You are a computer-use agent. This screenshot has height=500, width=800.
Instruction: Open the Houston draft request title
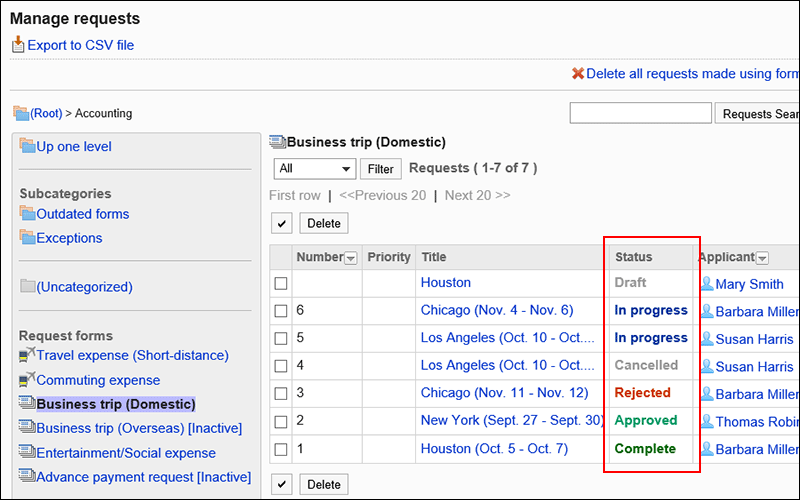tap(446, 282)
